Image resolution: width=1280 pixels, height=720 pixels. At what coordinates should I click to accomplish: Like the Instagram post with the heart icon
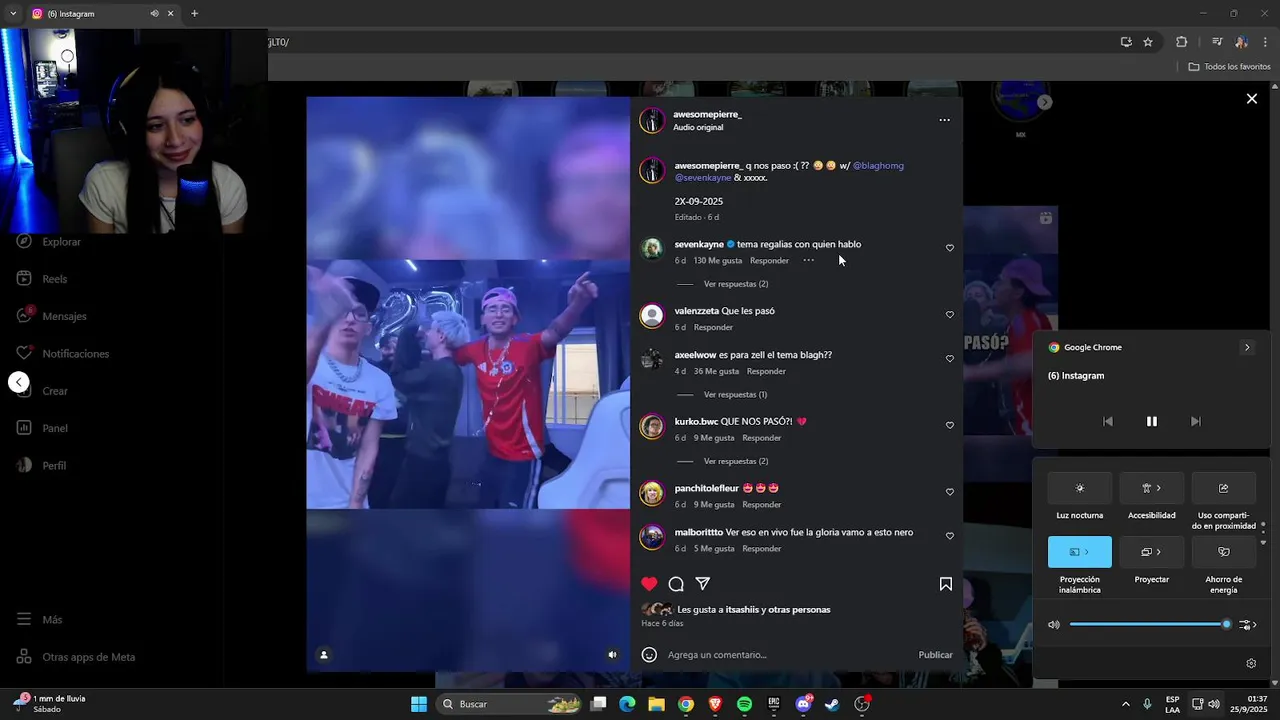point(649,584)
